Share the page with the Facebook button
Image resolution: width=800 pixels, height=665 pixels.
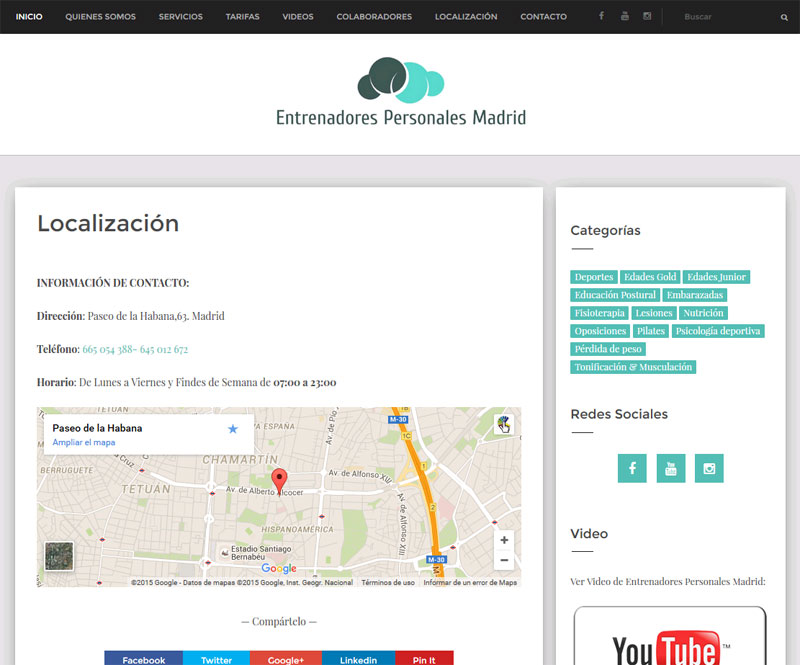coord(143,659)
